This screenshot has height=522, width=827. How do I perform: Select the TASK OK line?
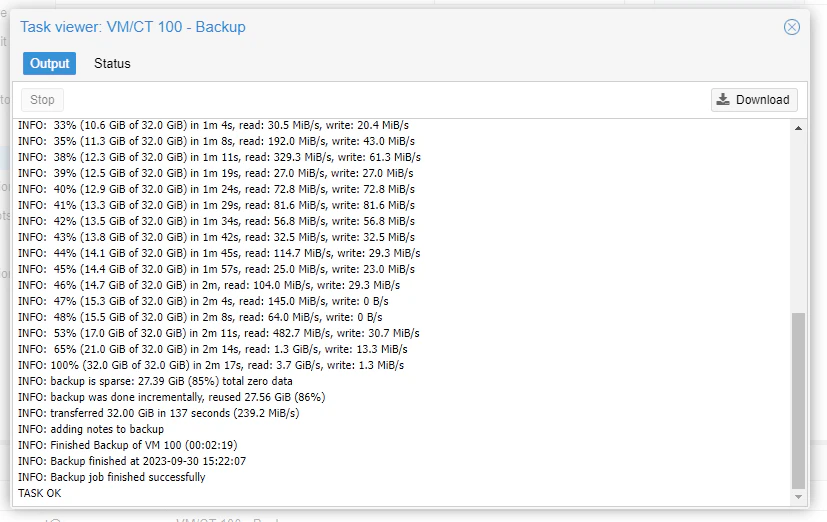click(x=40, y=493)
